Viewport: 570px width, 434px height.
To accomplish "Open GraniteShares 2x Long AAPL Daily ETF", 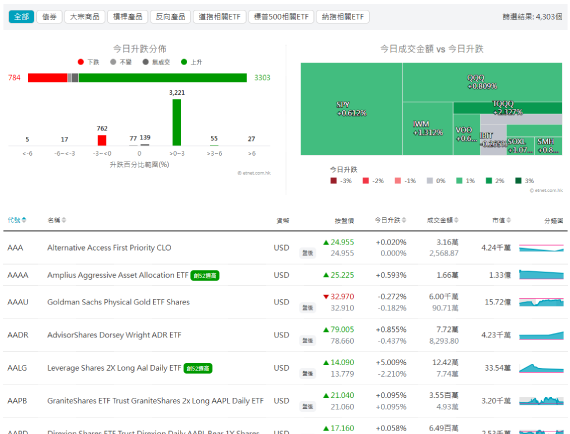I will coord(155,401).
